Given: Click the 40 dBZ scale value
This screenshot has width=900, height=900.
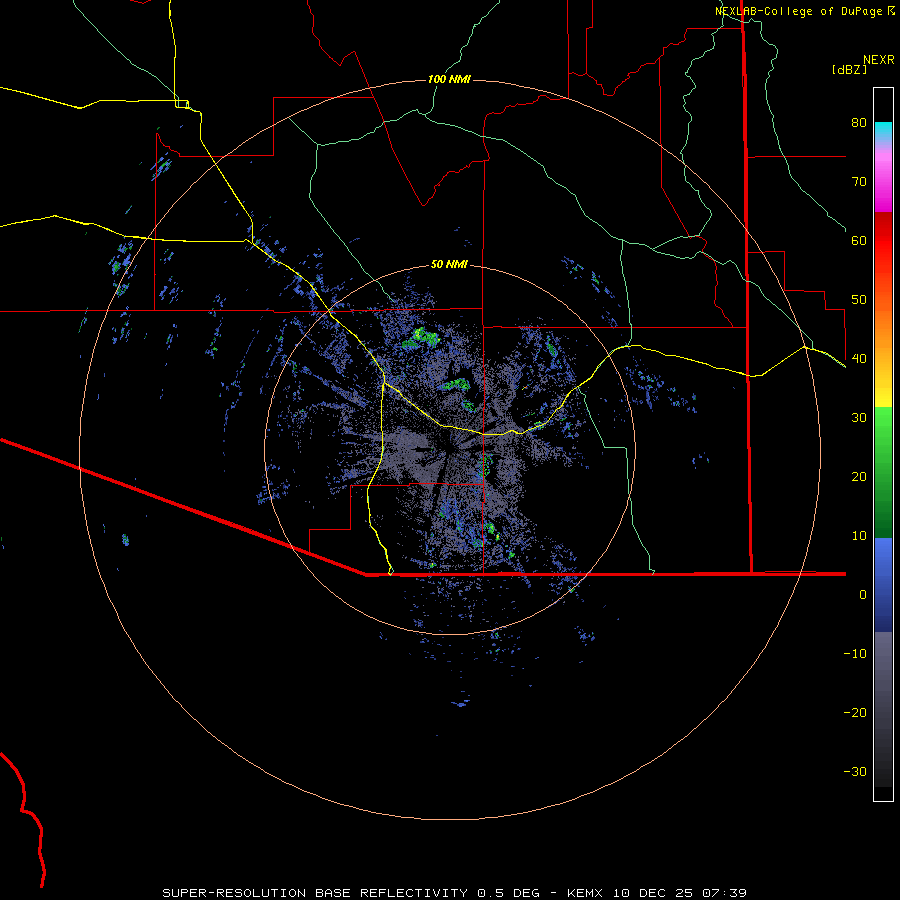Looking at the screenshot, I should [x=859, y=359].
